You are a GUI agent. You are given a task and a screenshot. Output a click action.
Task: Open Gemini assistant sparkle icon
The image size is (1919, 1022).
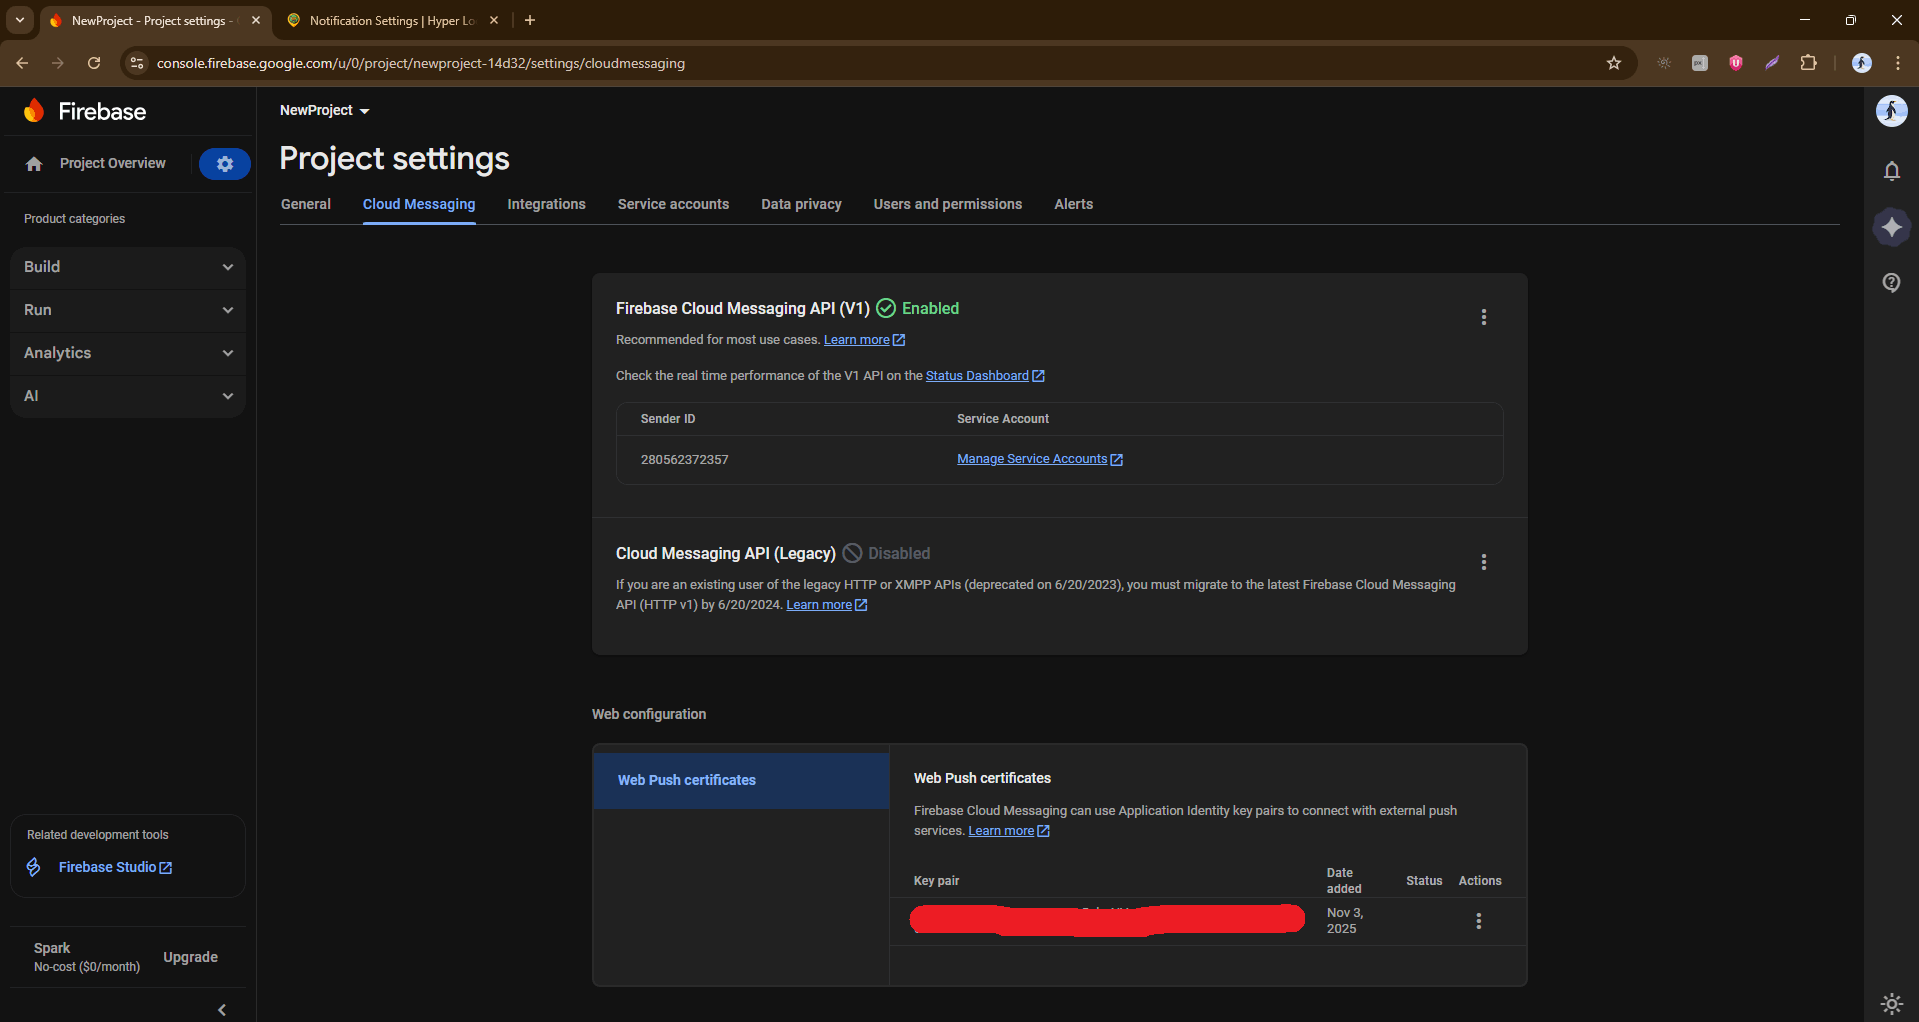tap(1891, 227)
